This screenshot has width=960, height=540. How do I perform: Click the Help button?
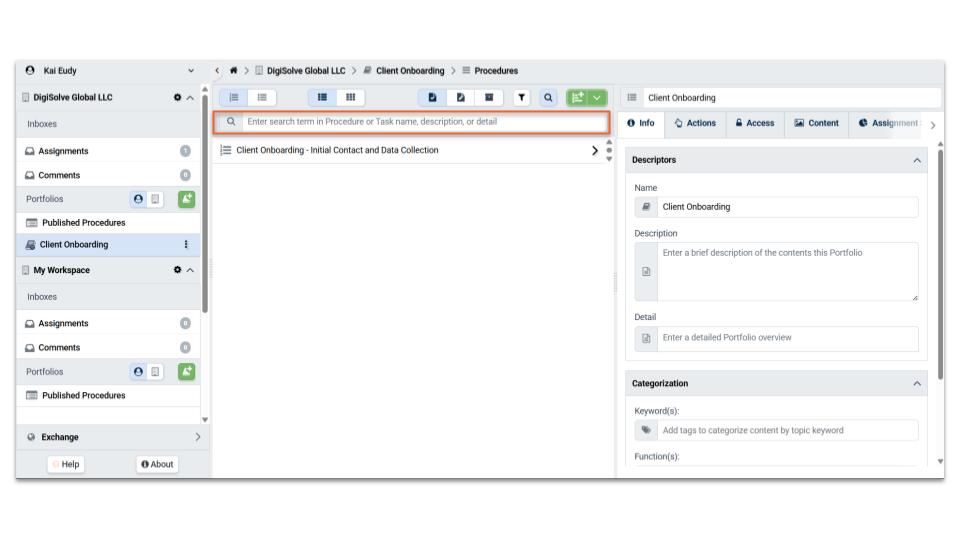(x=66, y=464)
